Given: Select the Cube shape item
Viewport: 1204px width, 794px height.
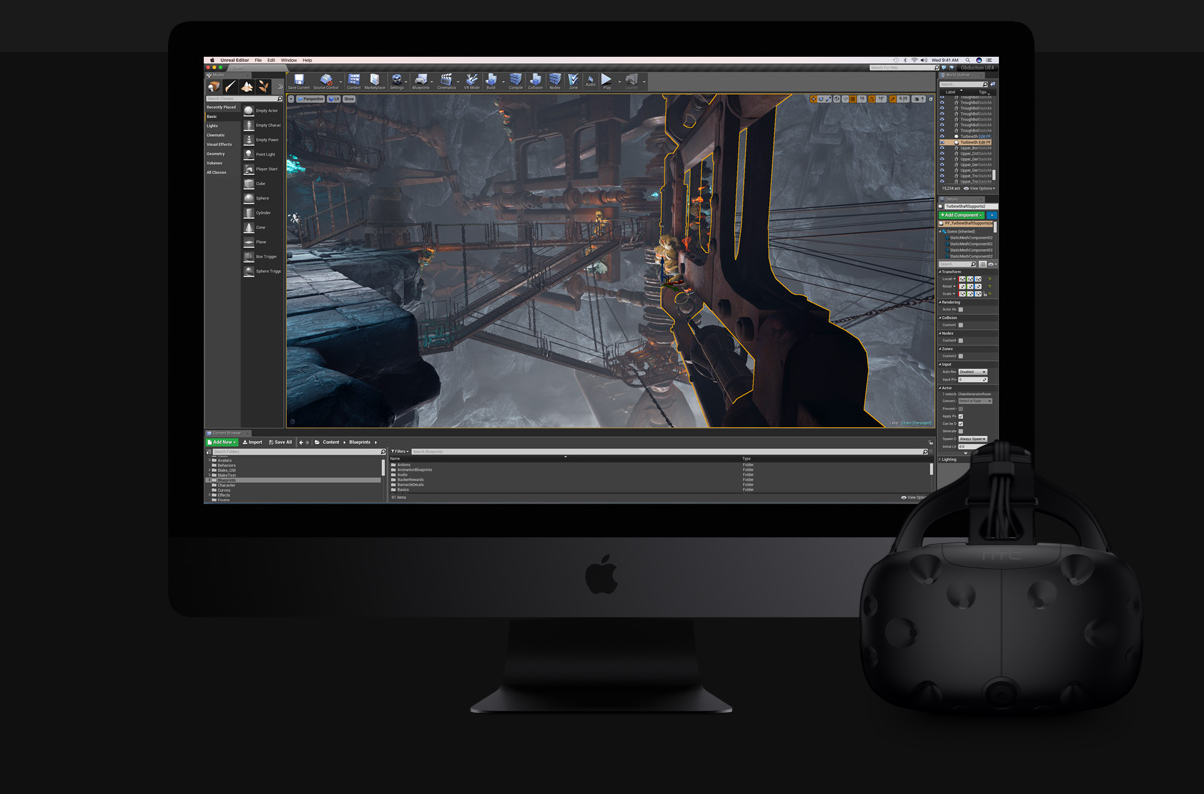Looking at the screenshot, I should [264, 184].
